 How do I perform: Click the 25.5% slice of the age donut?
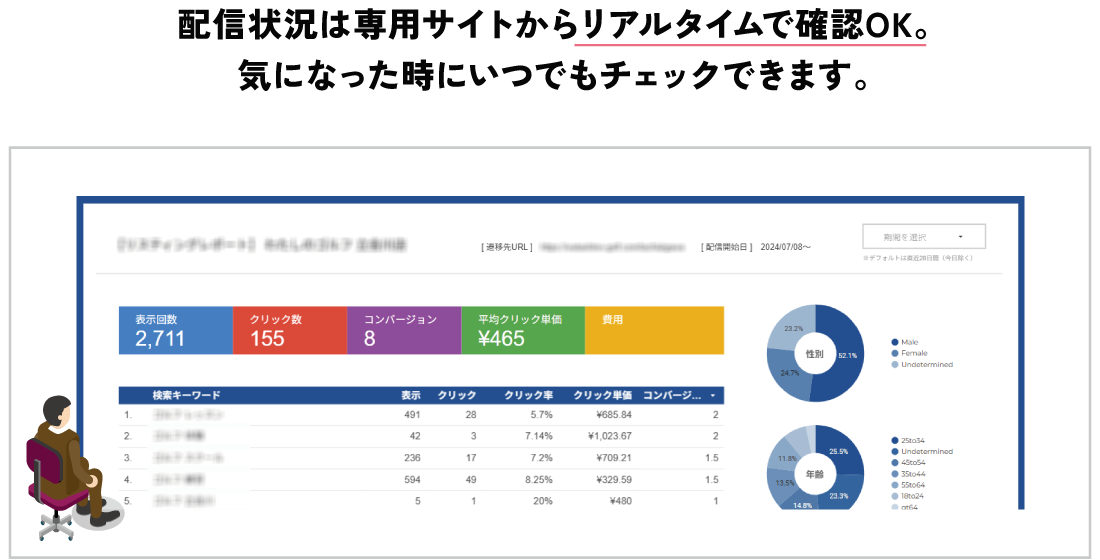(x=836, y=449)
